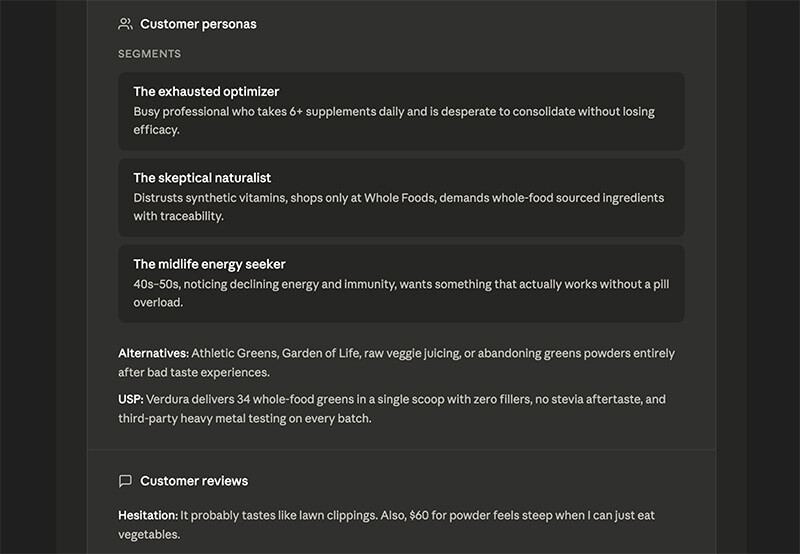This screenshot has height=554, width=800.
Task: Click the bold USP label
Action: coord(130,399)
